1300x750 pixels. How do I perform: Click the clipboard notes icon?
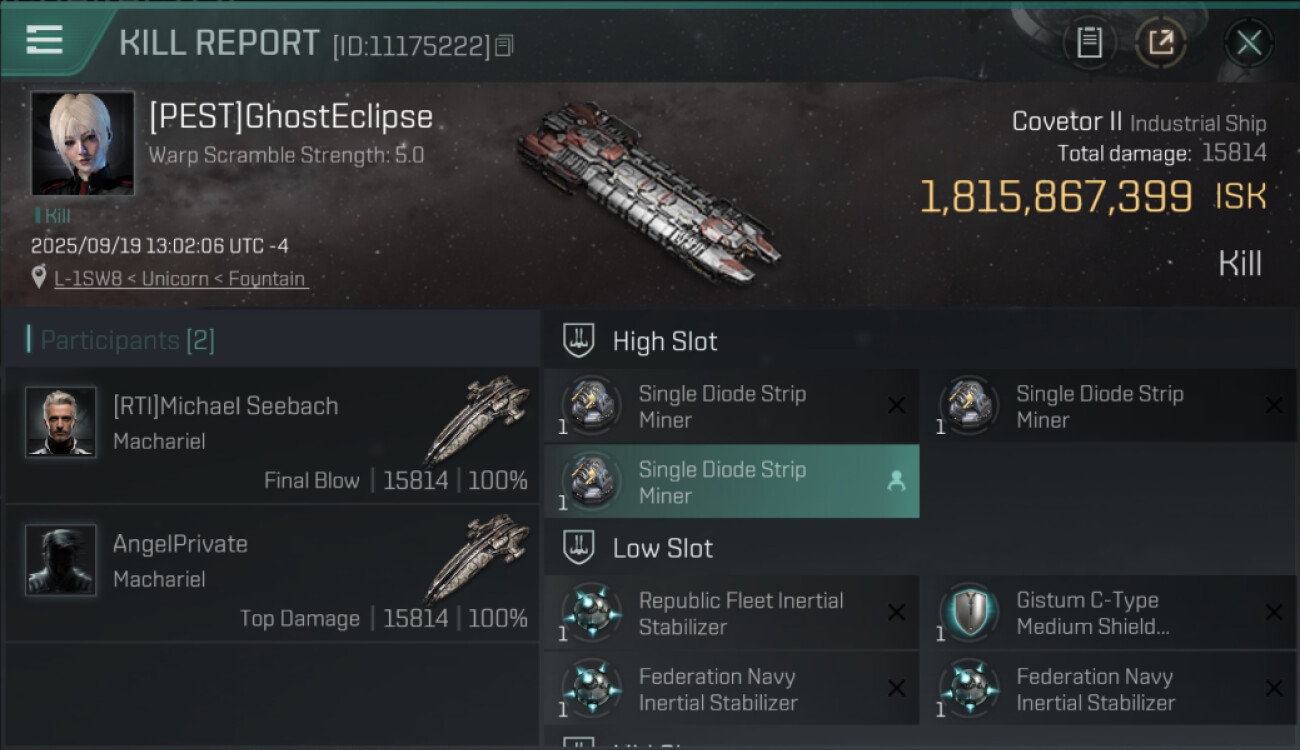click(1089, 43)
